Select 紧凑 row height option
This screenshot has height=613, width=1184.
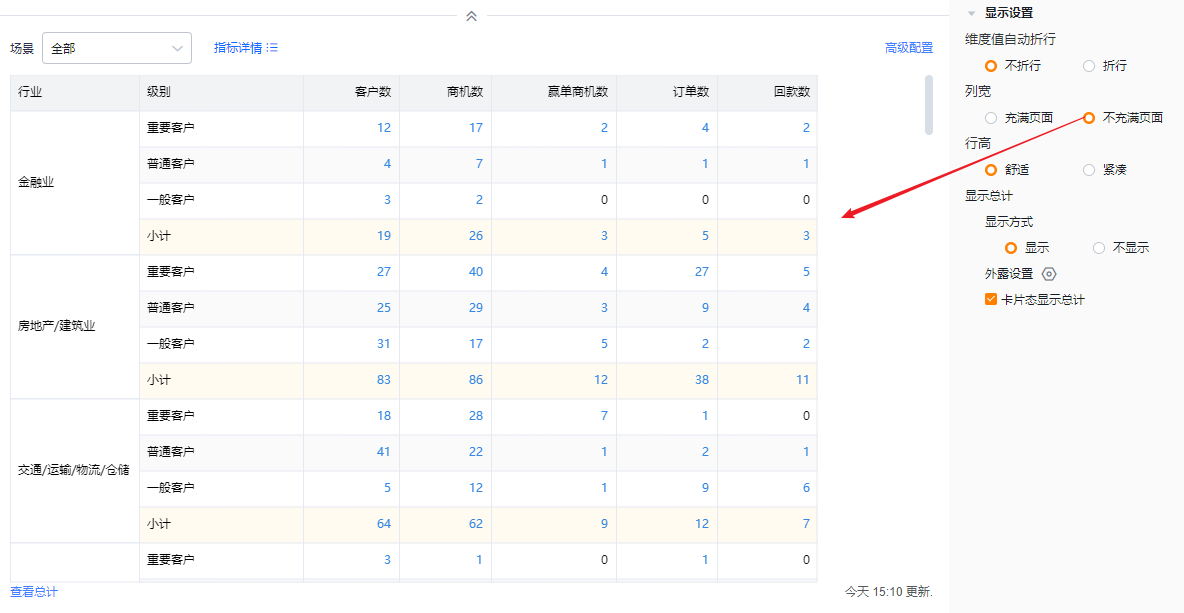1089,170
